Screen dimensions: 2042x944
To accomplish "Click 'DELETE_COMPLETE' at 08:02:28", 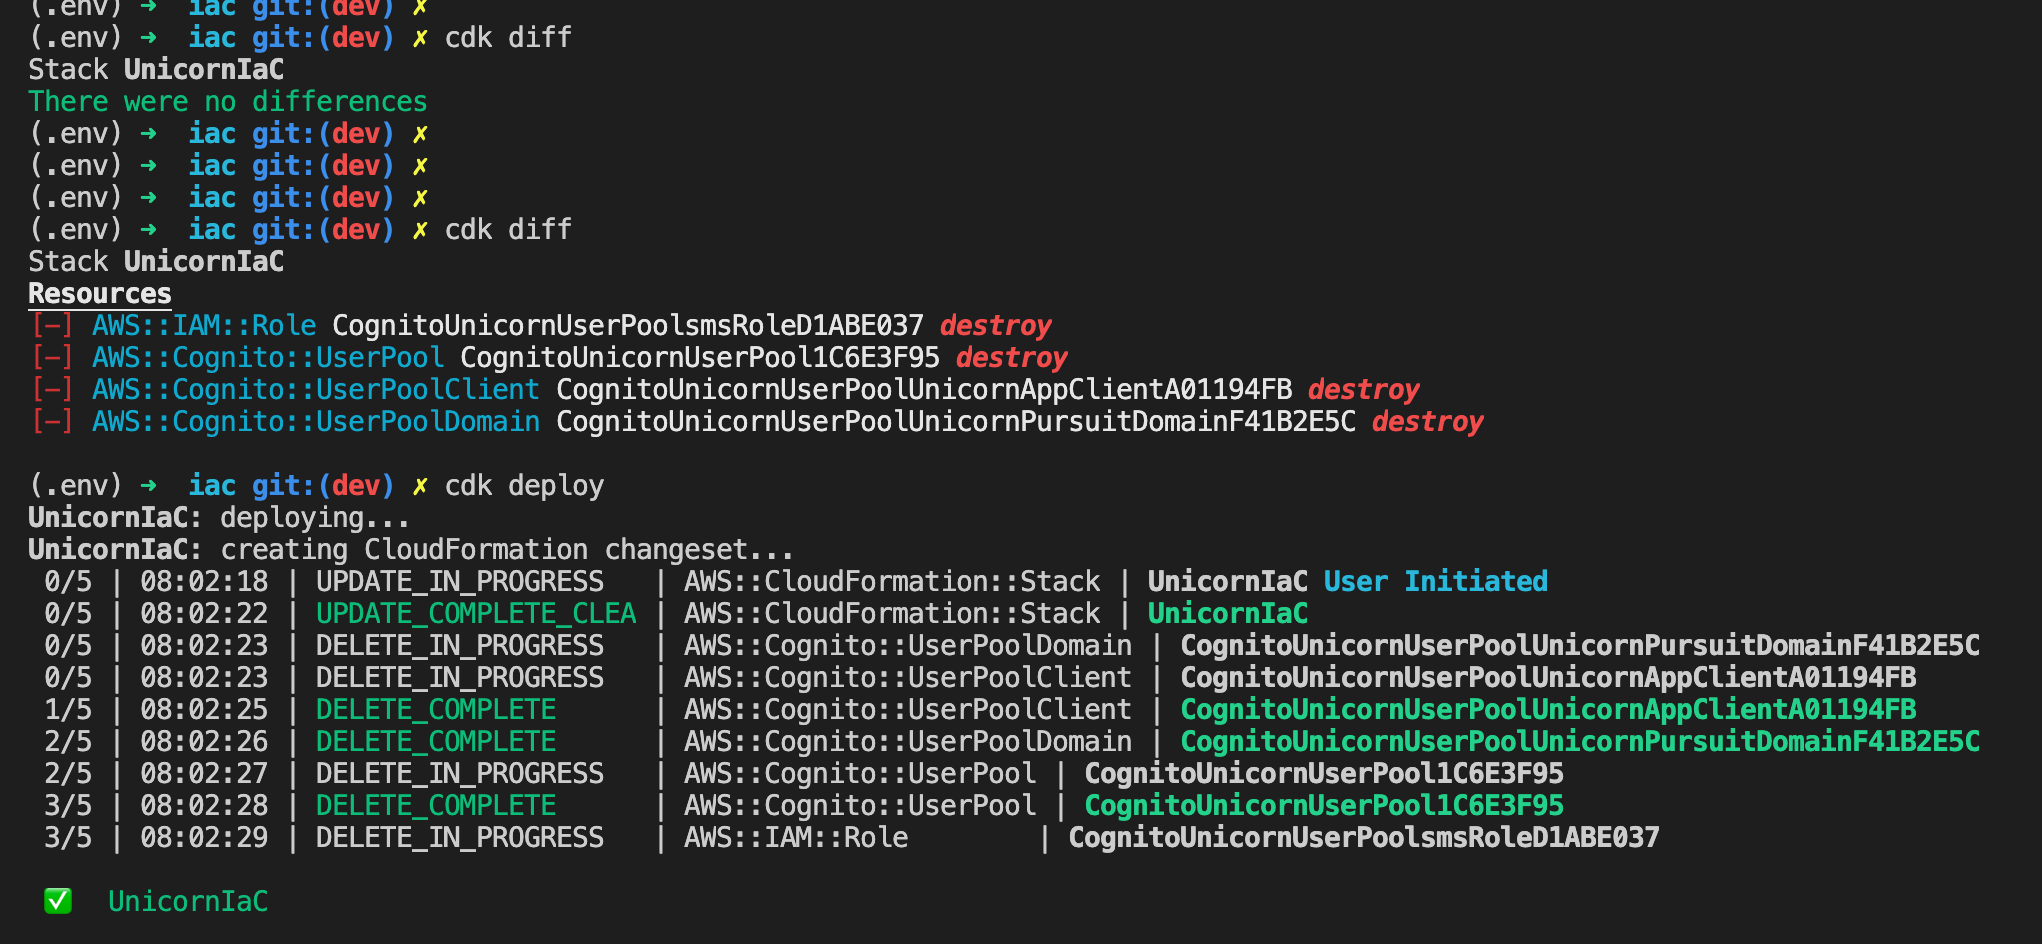I will pyautogui.click(x=436, y=806).
